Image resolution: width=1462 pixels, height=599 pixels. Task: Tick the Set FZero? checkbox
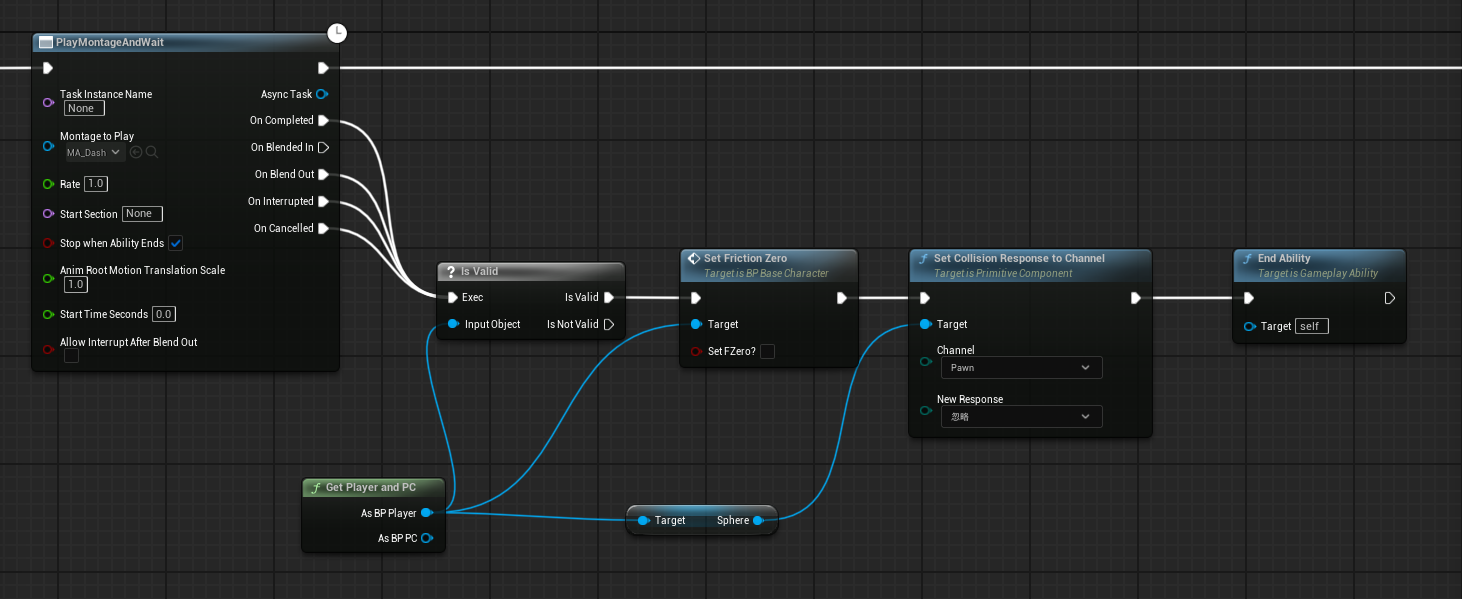pyautogui.click(x=767, y=351)
